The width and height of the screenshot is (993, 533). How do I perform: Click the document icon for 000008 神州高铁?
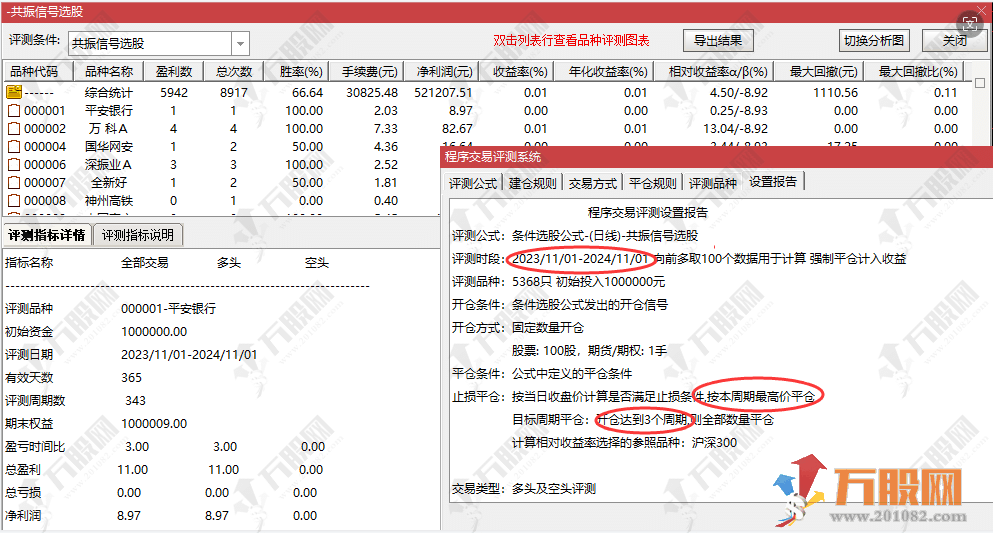click(x=14, y=201)
